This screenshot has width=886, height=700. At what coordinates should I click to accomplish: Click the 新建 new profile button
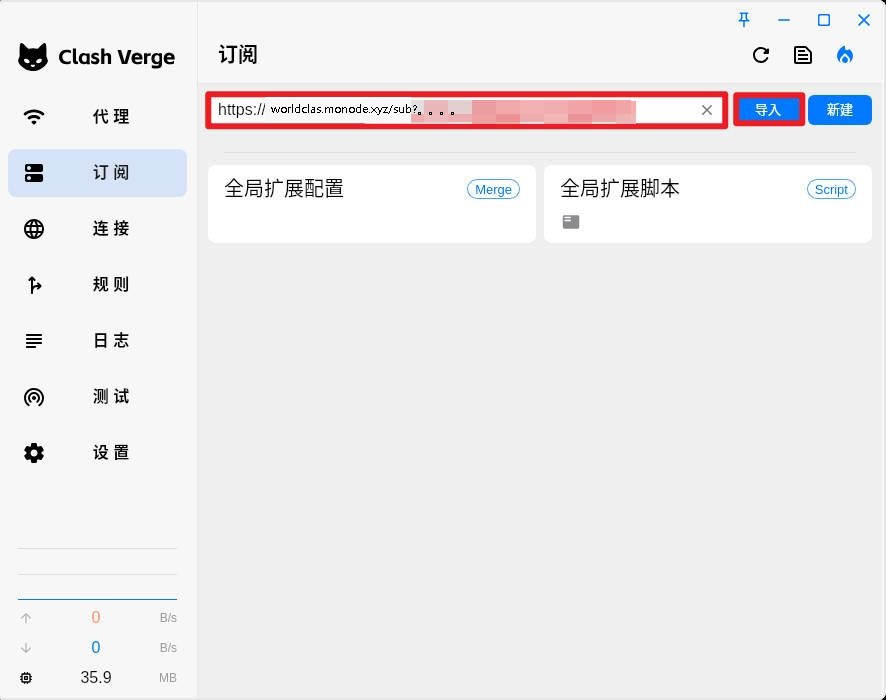coord(840,110)
